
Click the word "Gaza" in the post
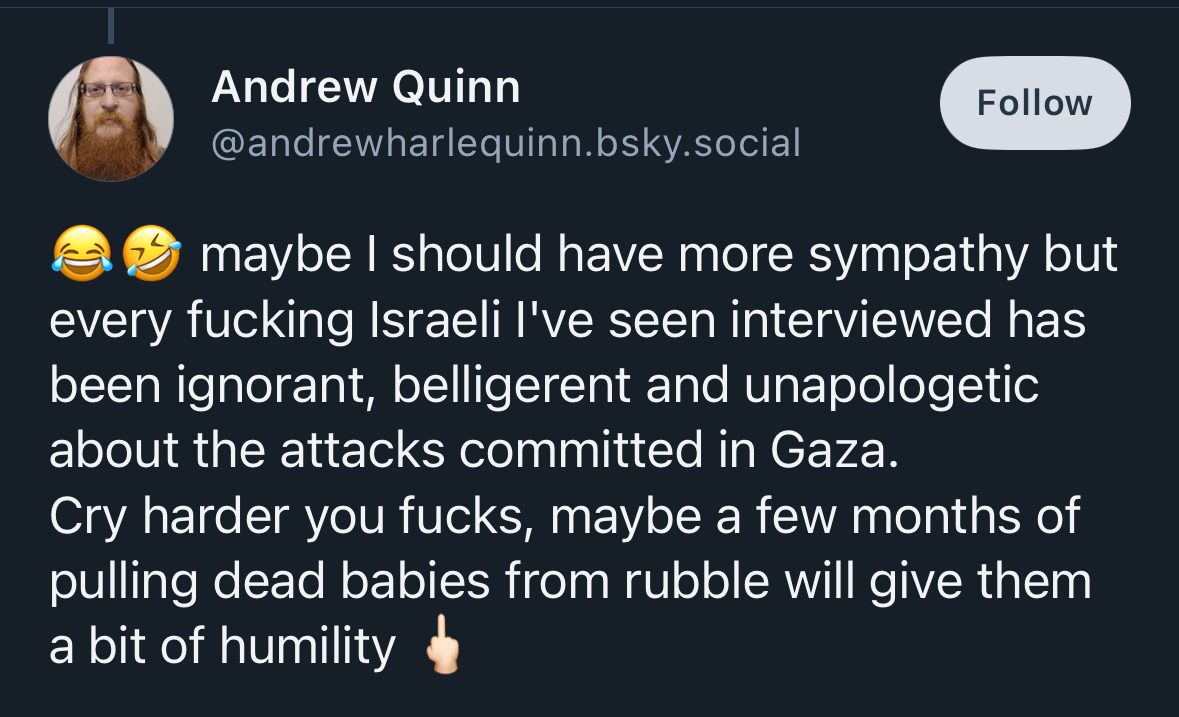point(828,452)
